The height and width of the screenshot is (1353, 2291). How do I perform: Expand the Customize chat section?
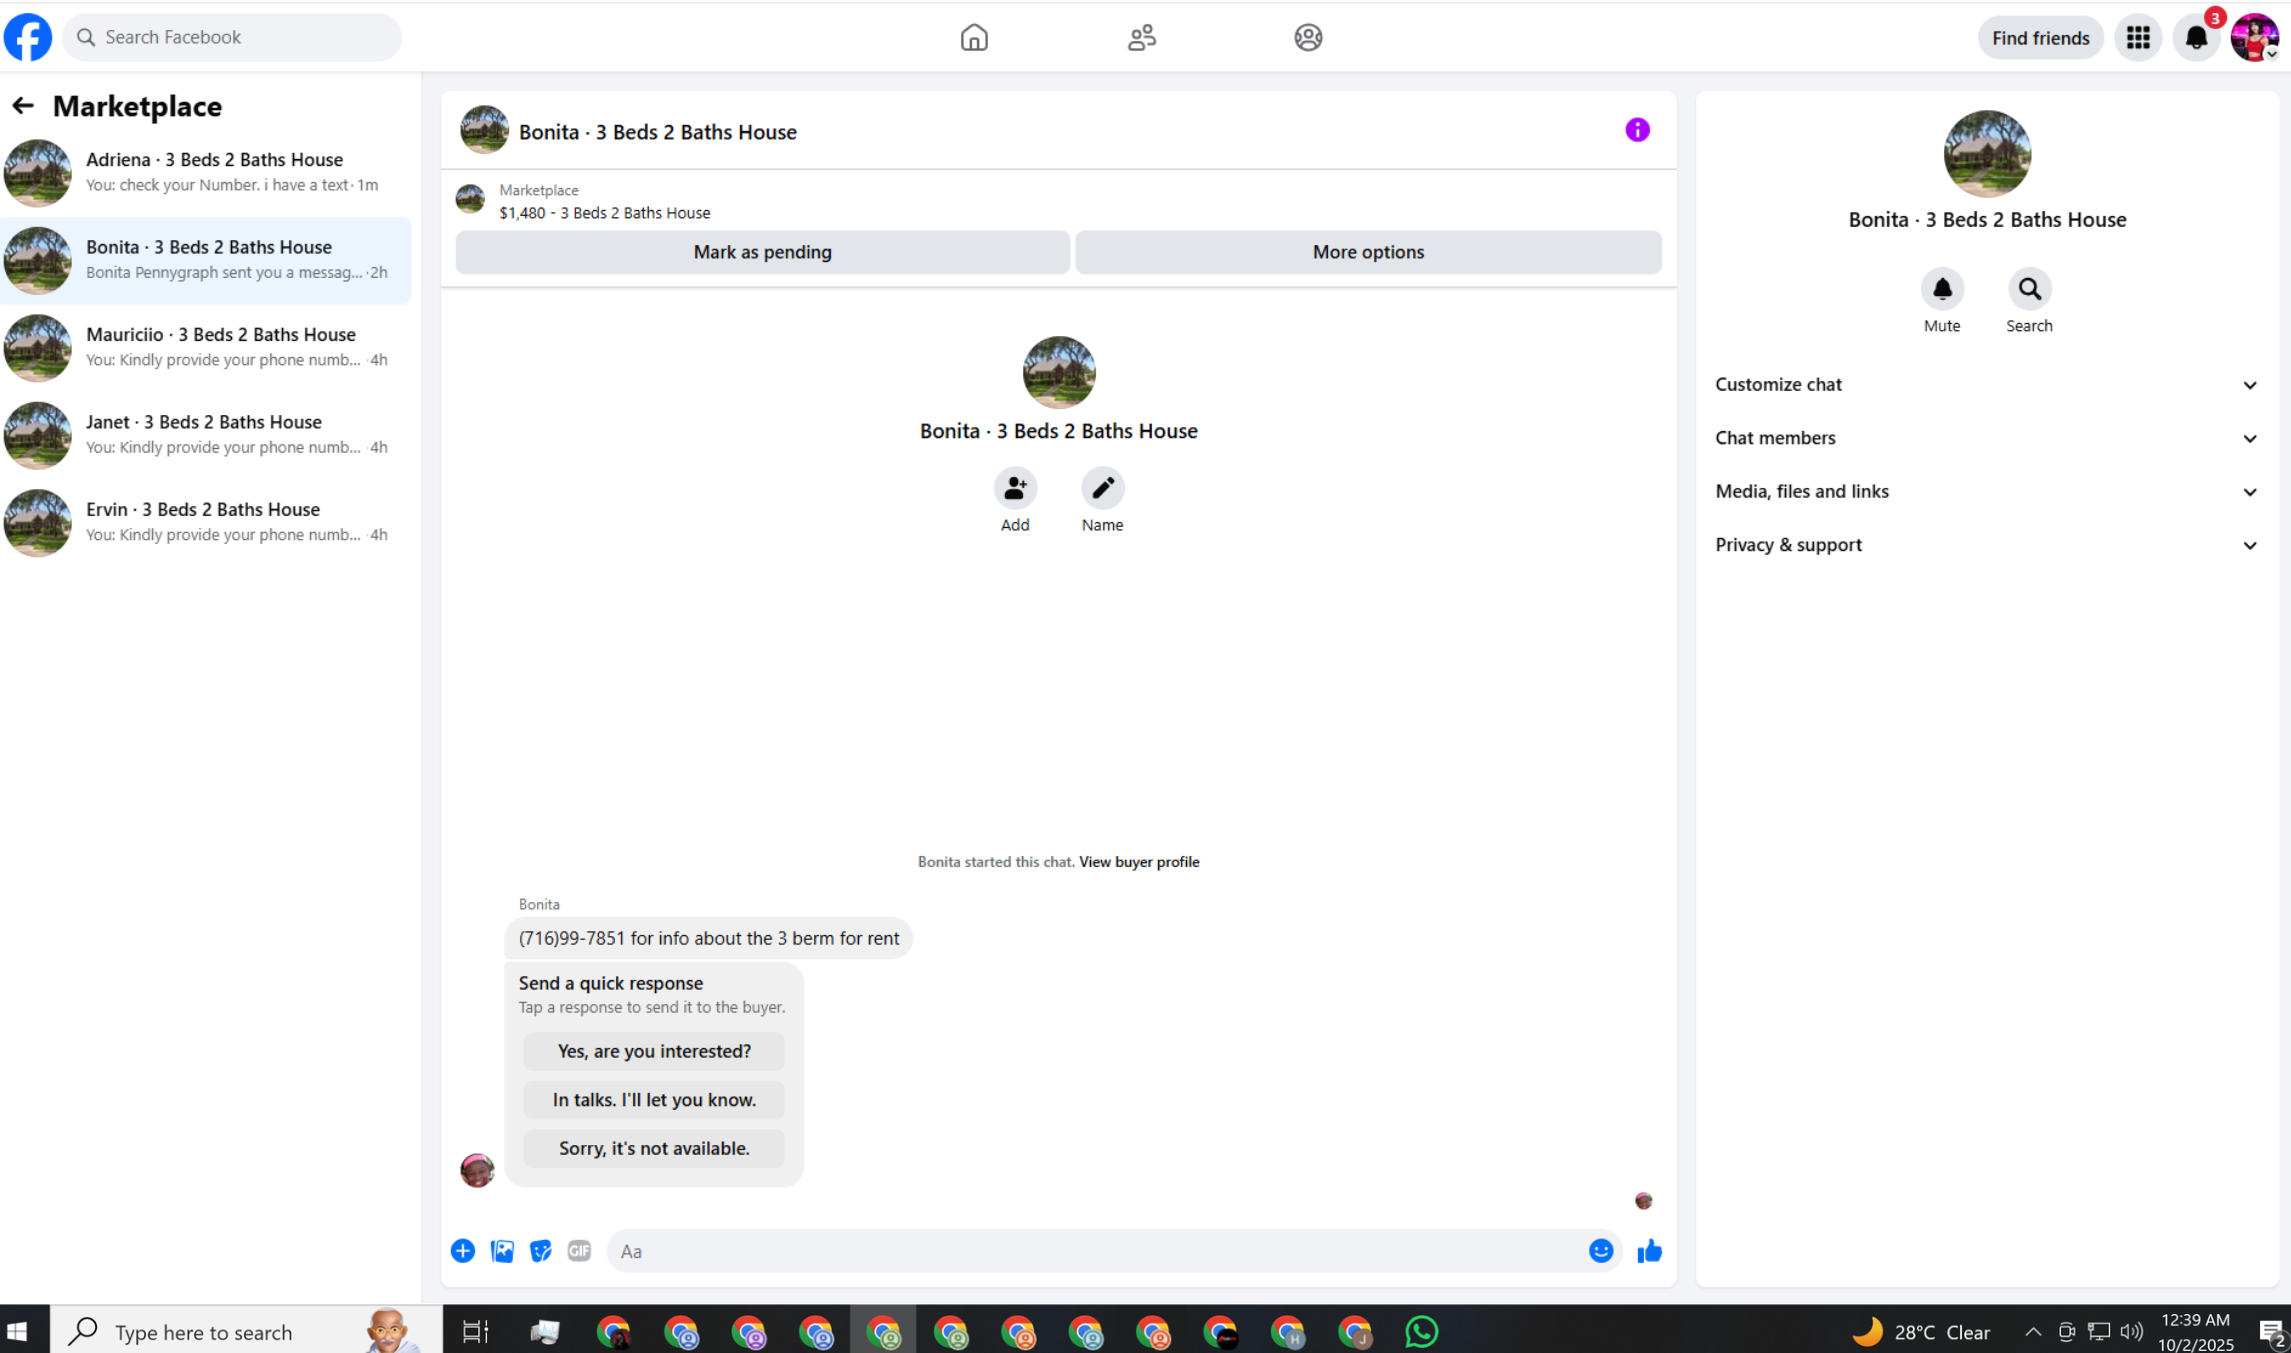1986,385
